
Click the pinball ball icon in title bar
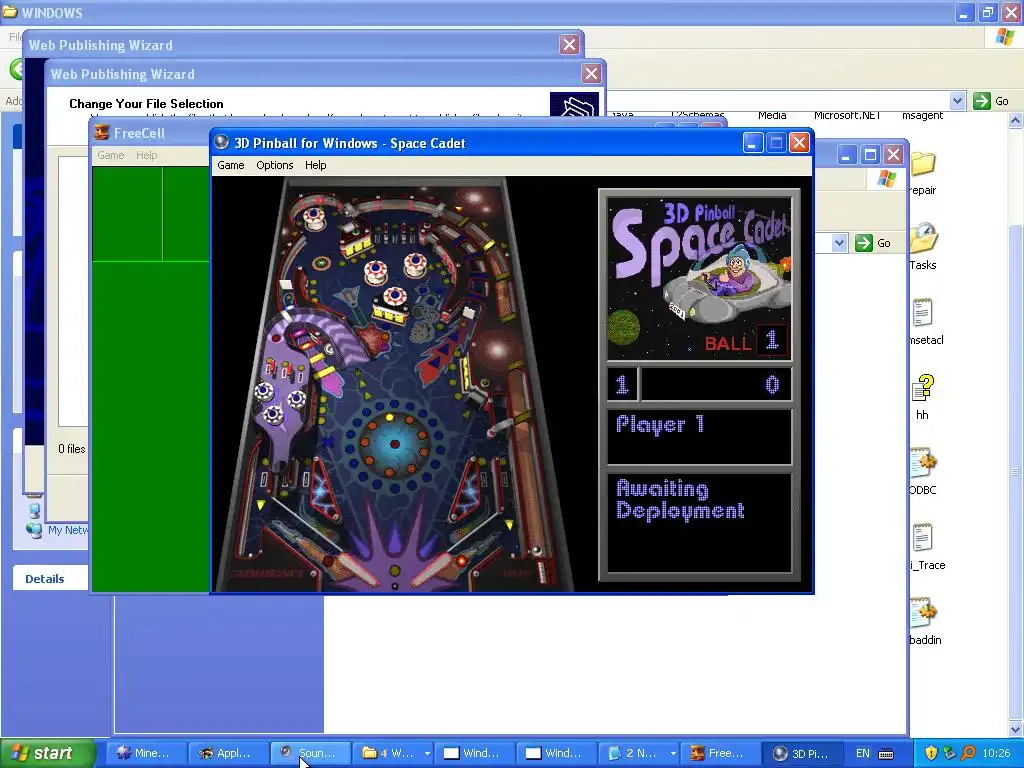222,142
